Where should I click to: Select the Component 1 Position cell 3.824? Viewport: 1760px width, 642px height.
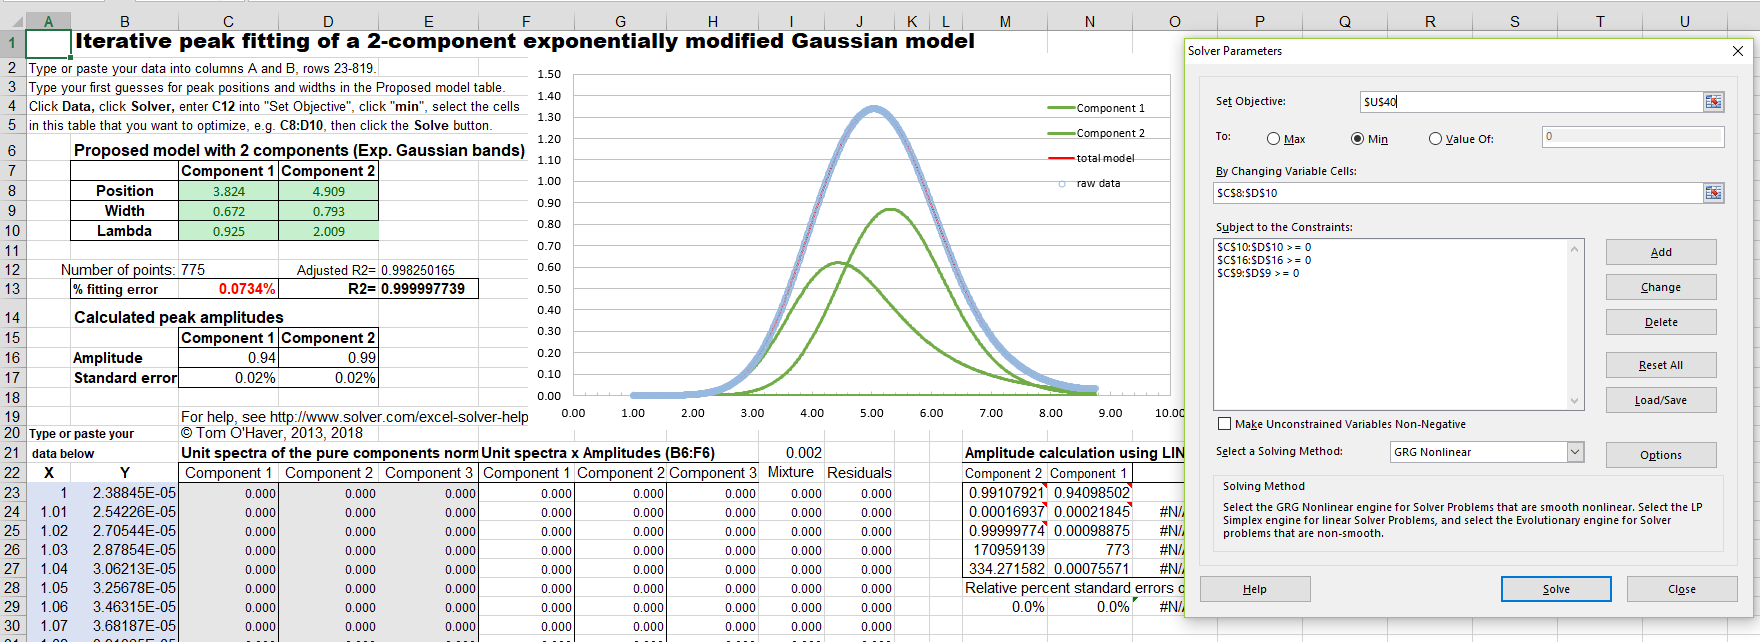(228, 191)
